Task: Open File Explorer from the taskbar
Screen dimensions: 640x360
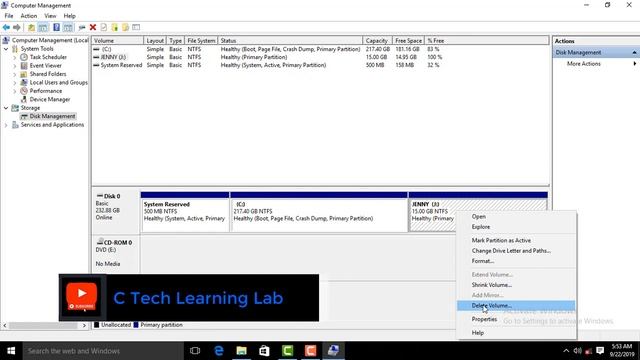Action: 242,351
